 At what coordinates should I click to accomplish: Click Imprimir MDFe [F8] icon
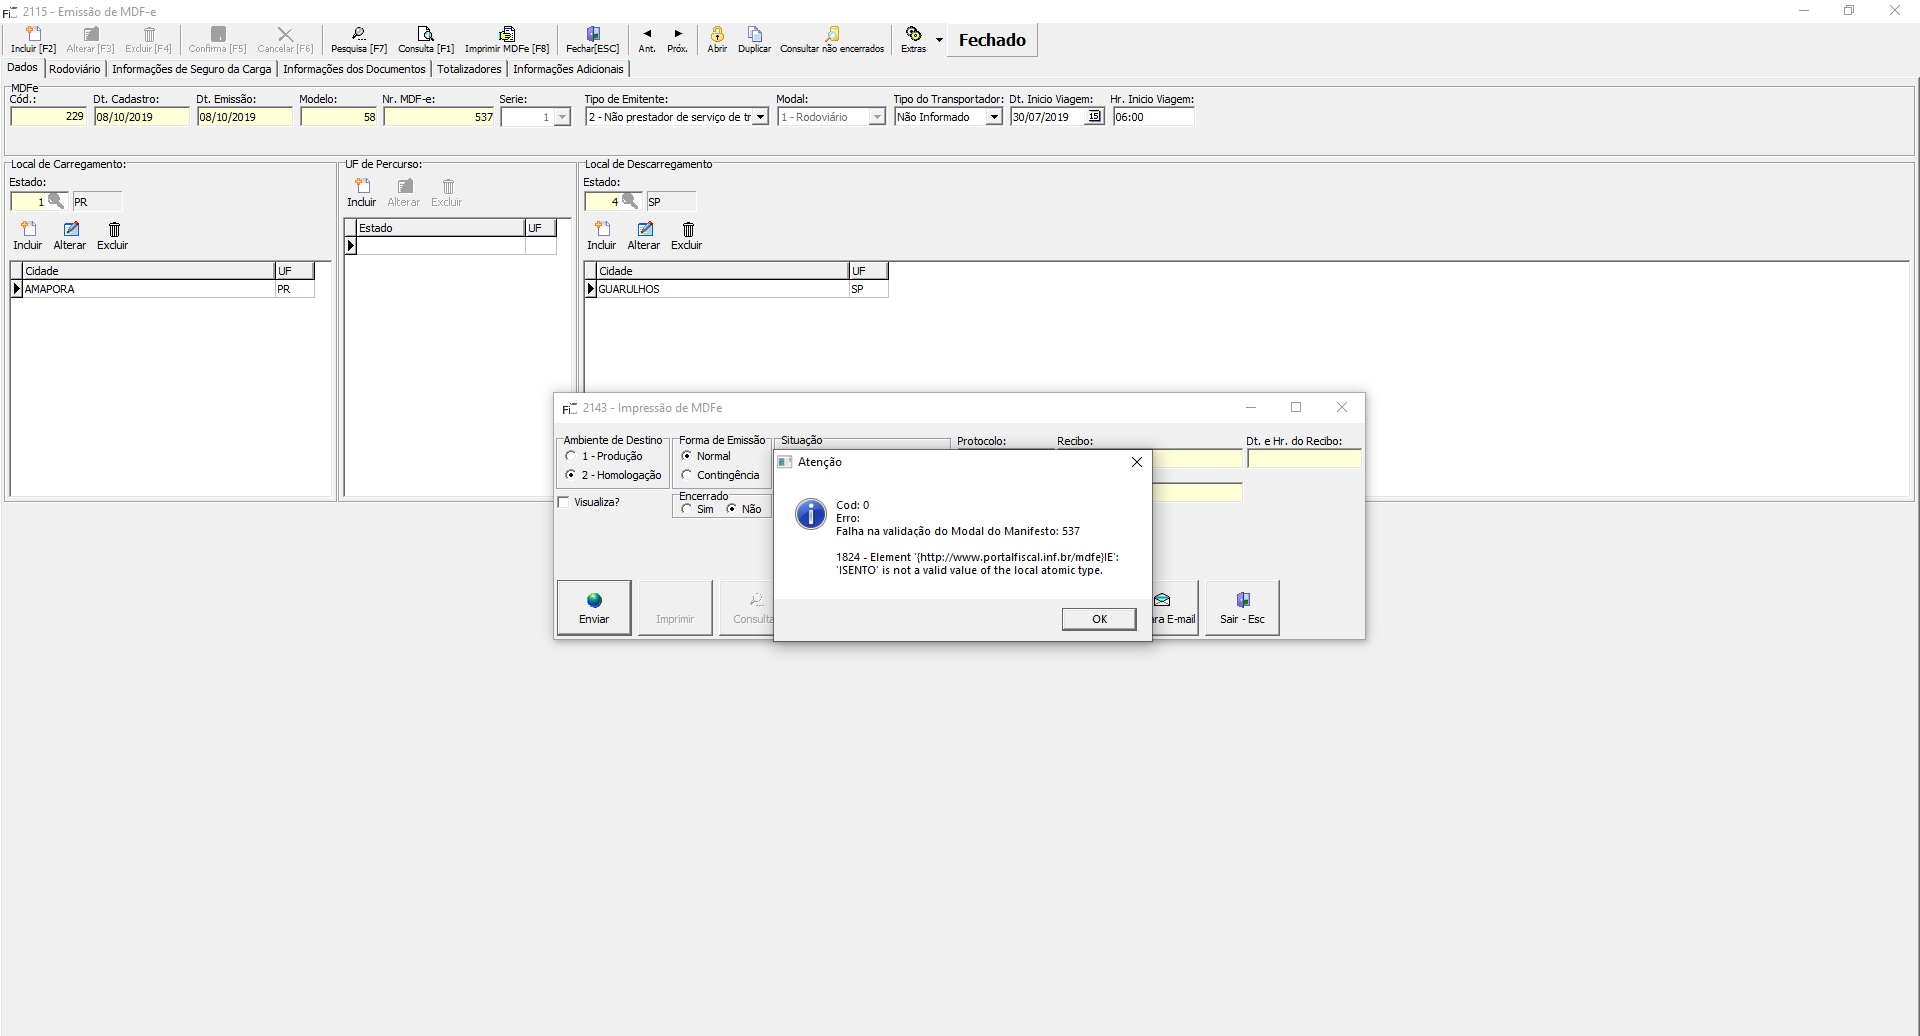[x=507, y=40]
